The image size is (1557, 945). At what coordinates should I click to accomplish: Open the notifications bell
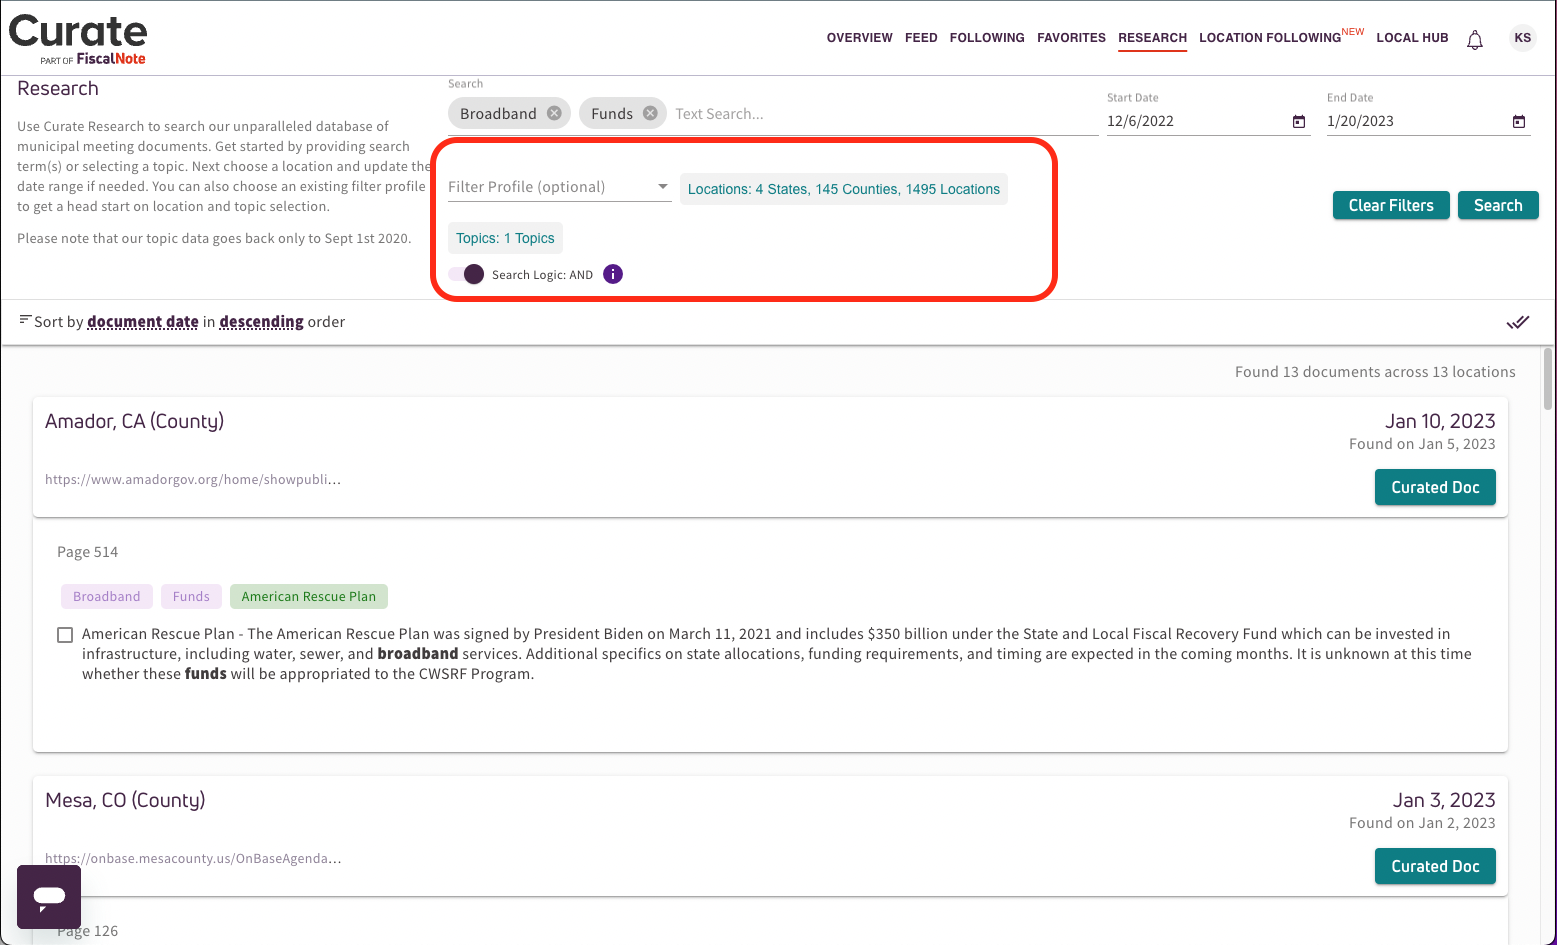click(x=1475, y=40)
